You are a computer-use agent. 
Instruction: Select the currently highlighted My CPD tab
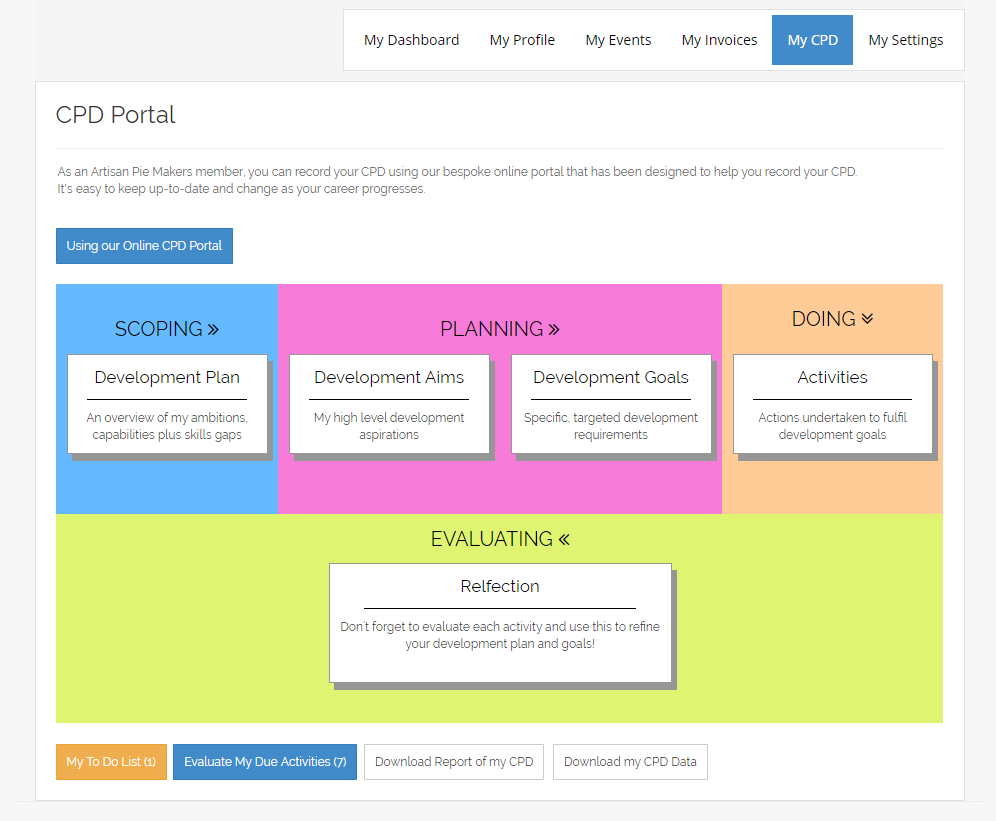tap(812, 40)
